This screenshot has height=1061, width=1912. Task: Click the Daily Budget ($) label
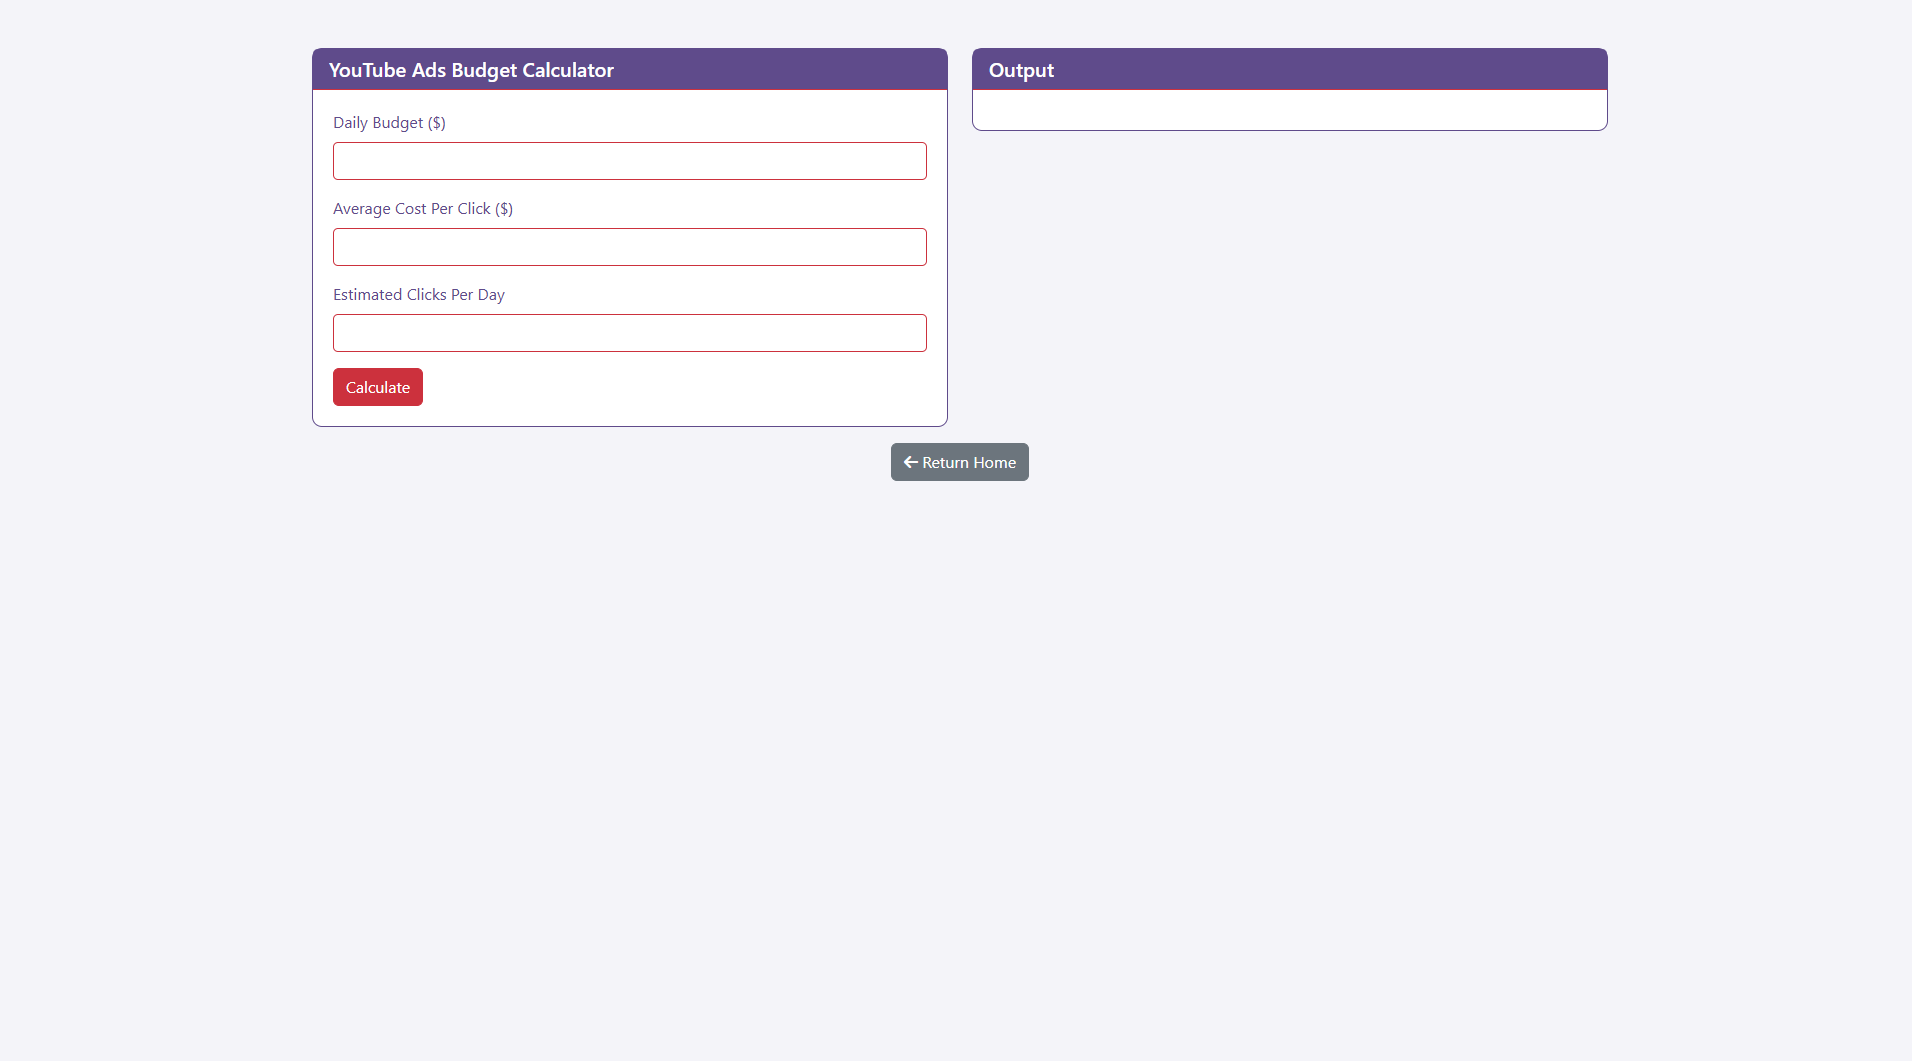tap(389, 123)
